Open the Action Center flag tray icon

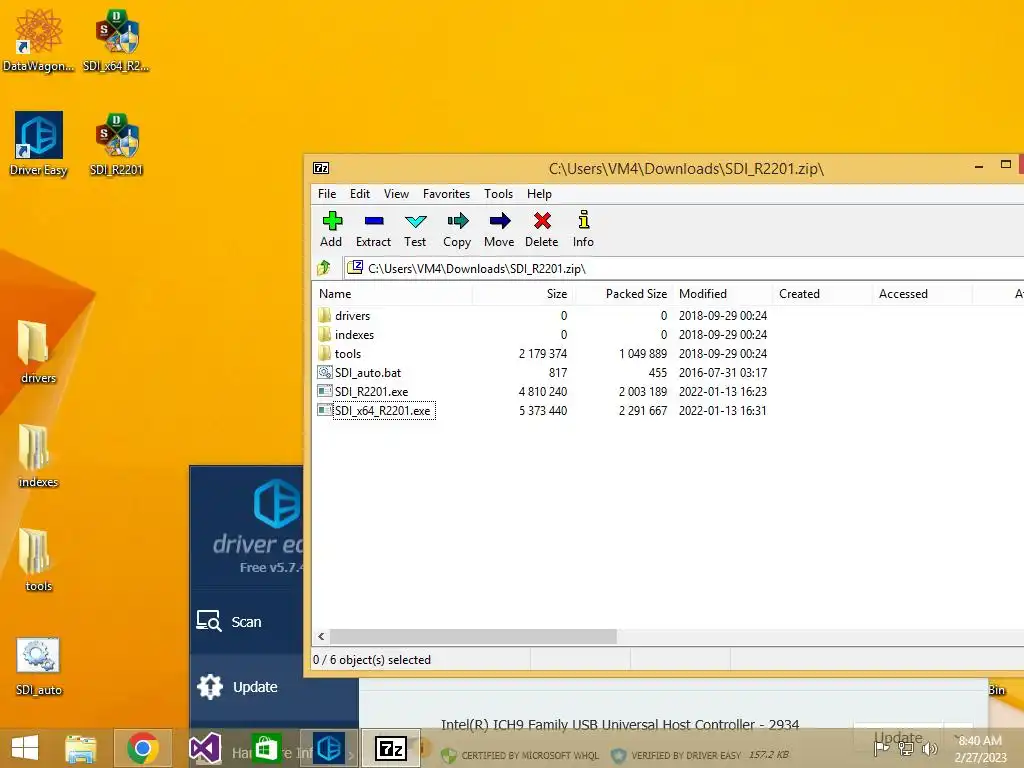(x=881, y=749)
